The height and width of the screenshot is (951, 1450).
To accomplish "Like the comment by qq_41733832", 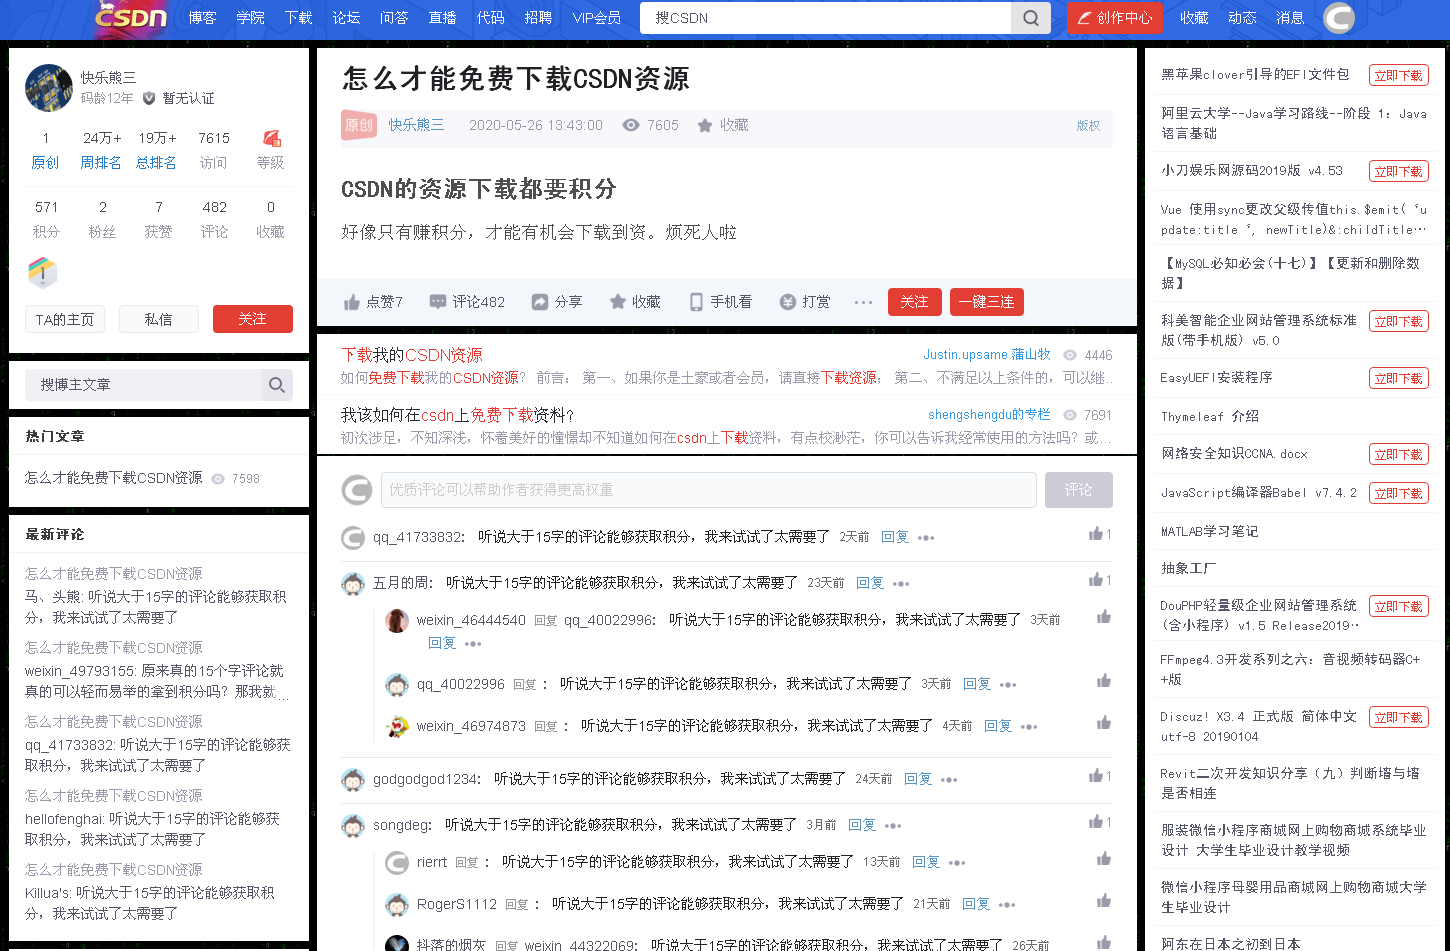I will click(x=1096, y=534).
